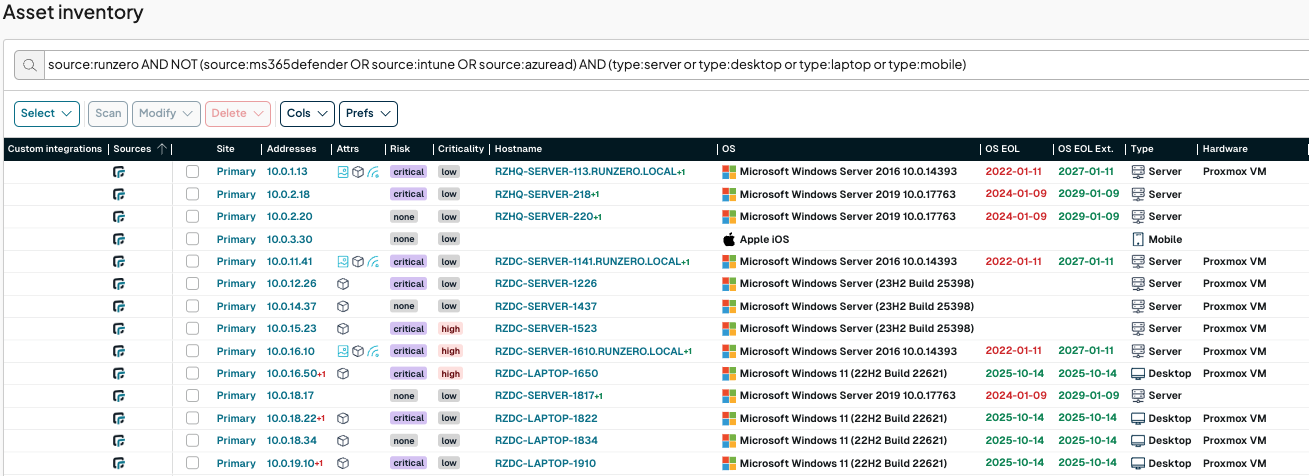Sort by the Criticality column header
The image size is (1309, 476).
tap(461, 149)
